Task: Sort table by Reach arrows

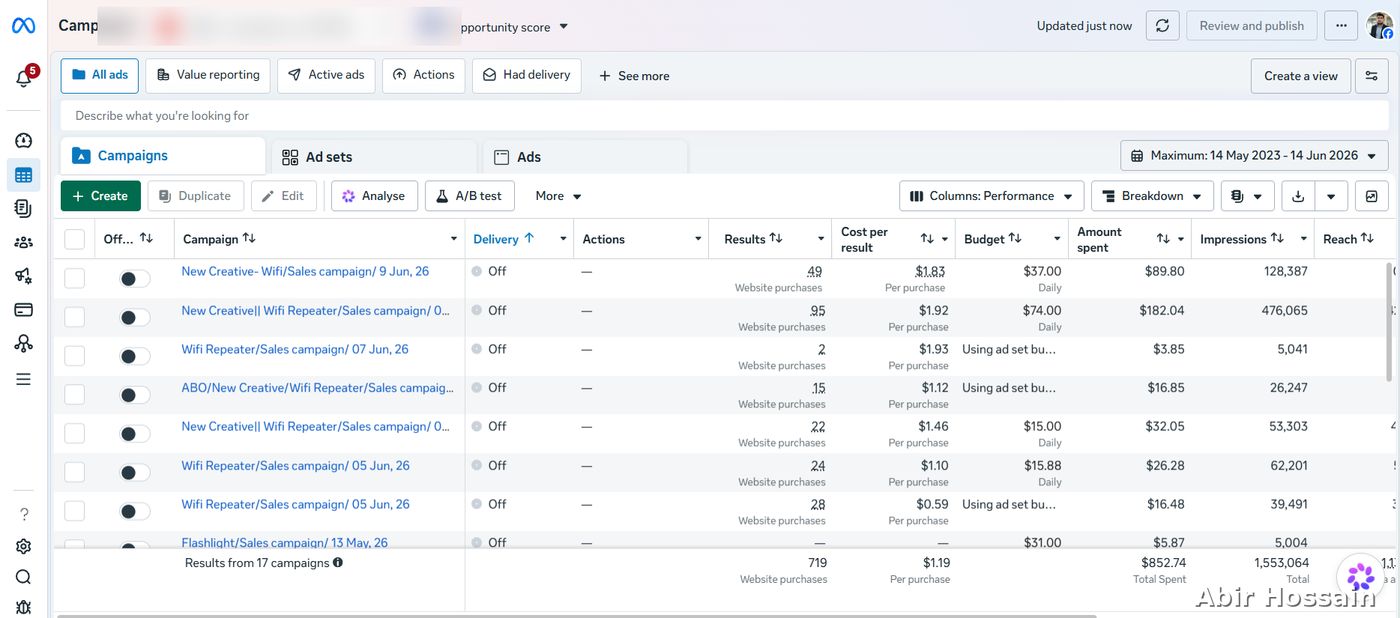Action: pyautogui.click(x=1367, y=238)
